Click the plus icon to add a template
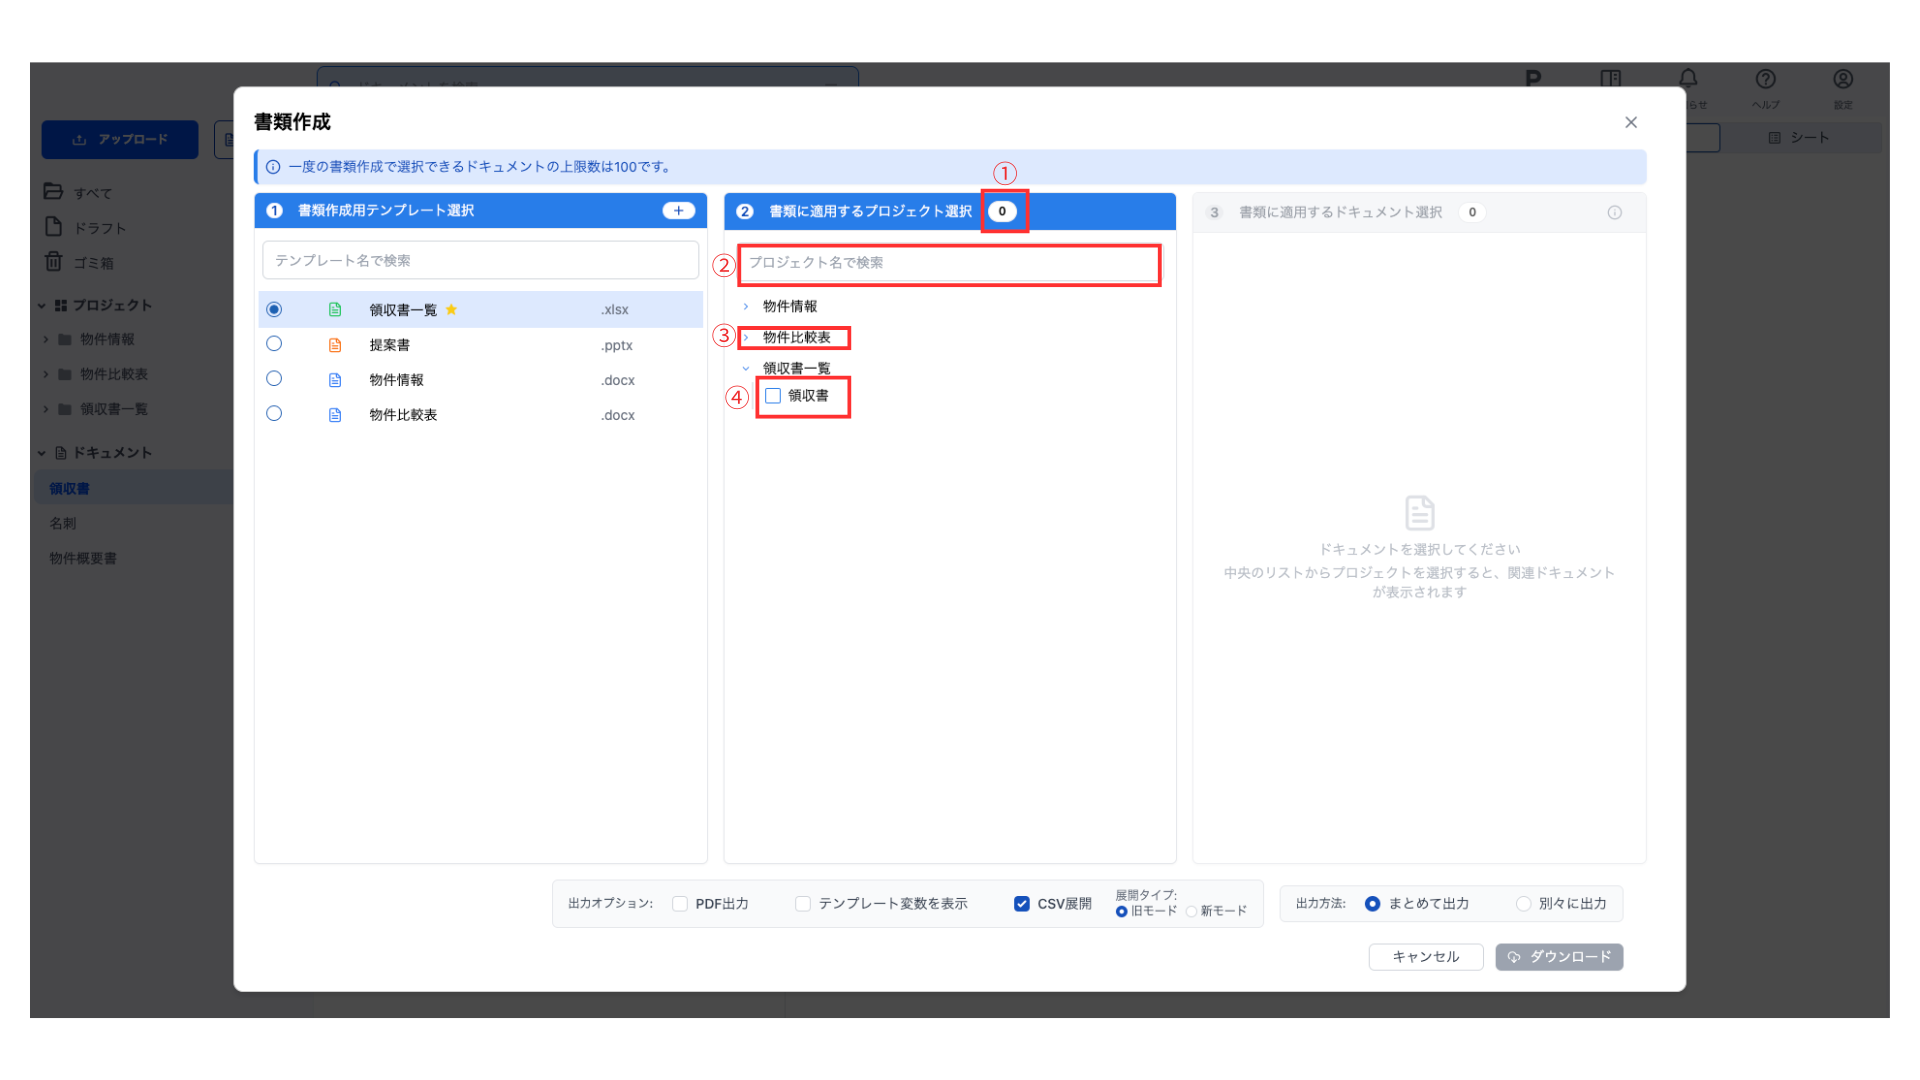 point(678,211)
